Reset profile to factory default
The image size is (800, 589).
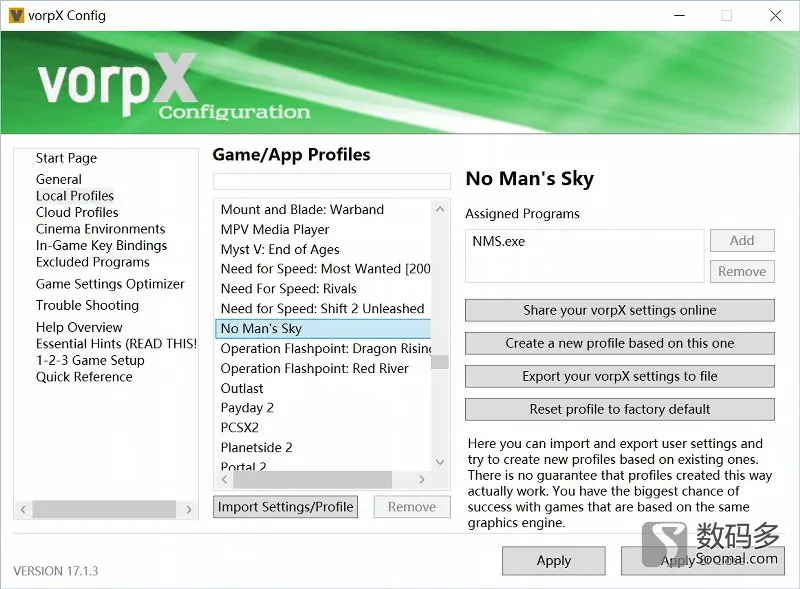tap(619, 409)
